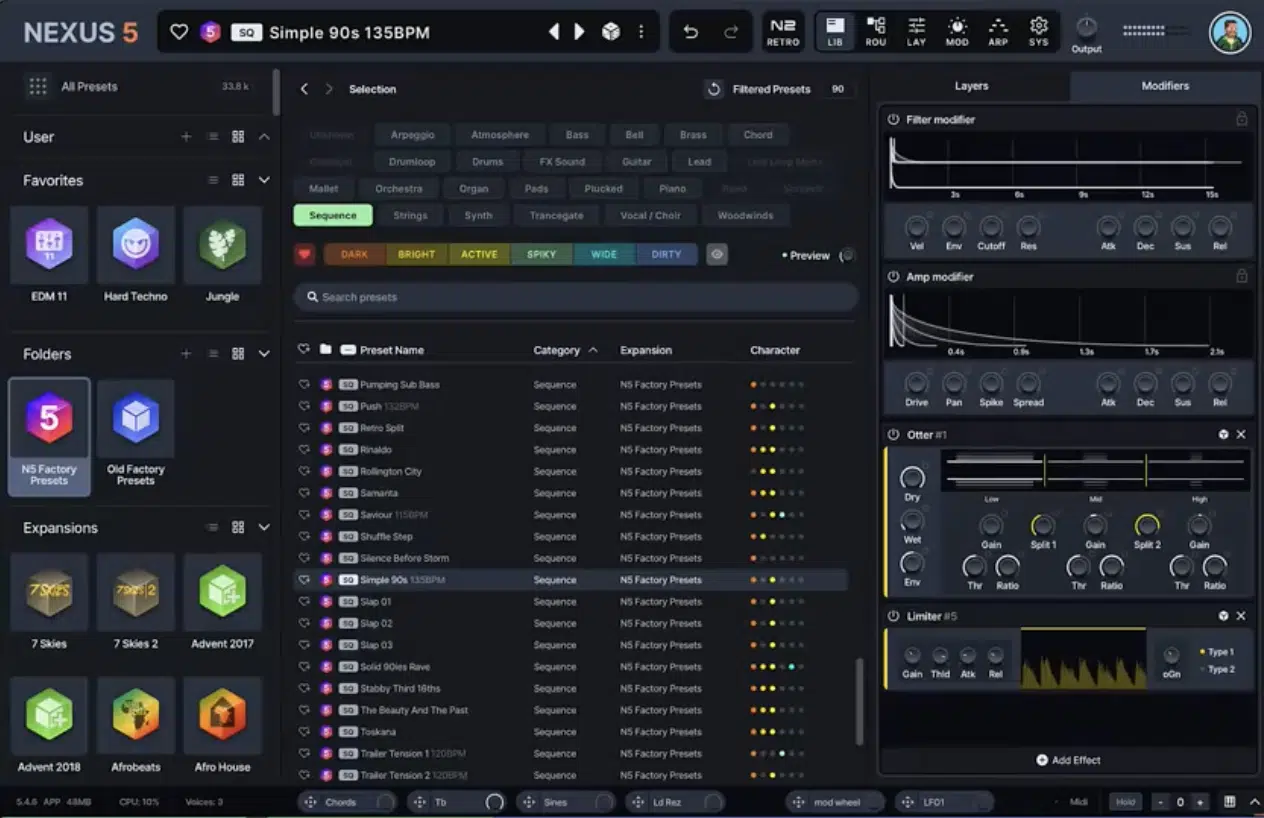Open the user profile avatar
Viewport: 1264px width, 818px height.
pos(1230,32)
